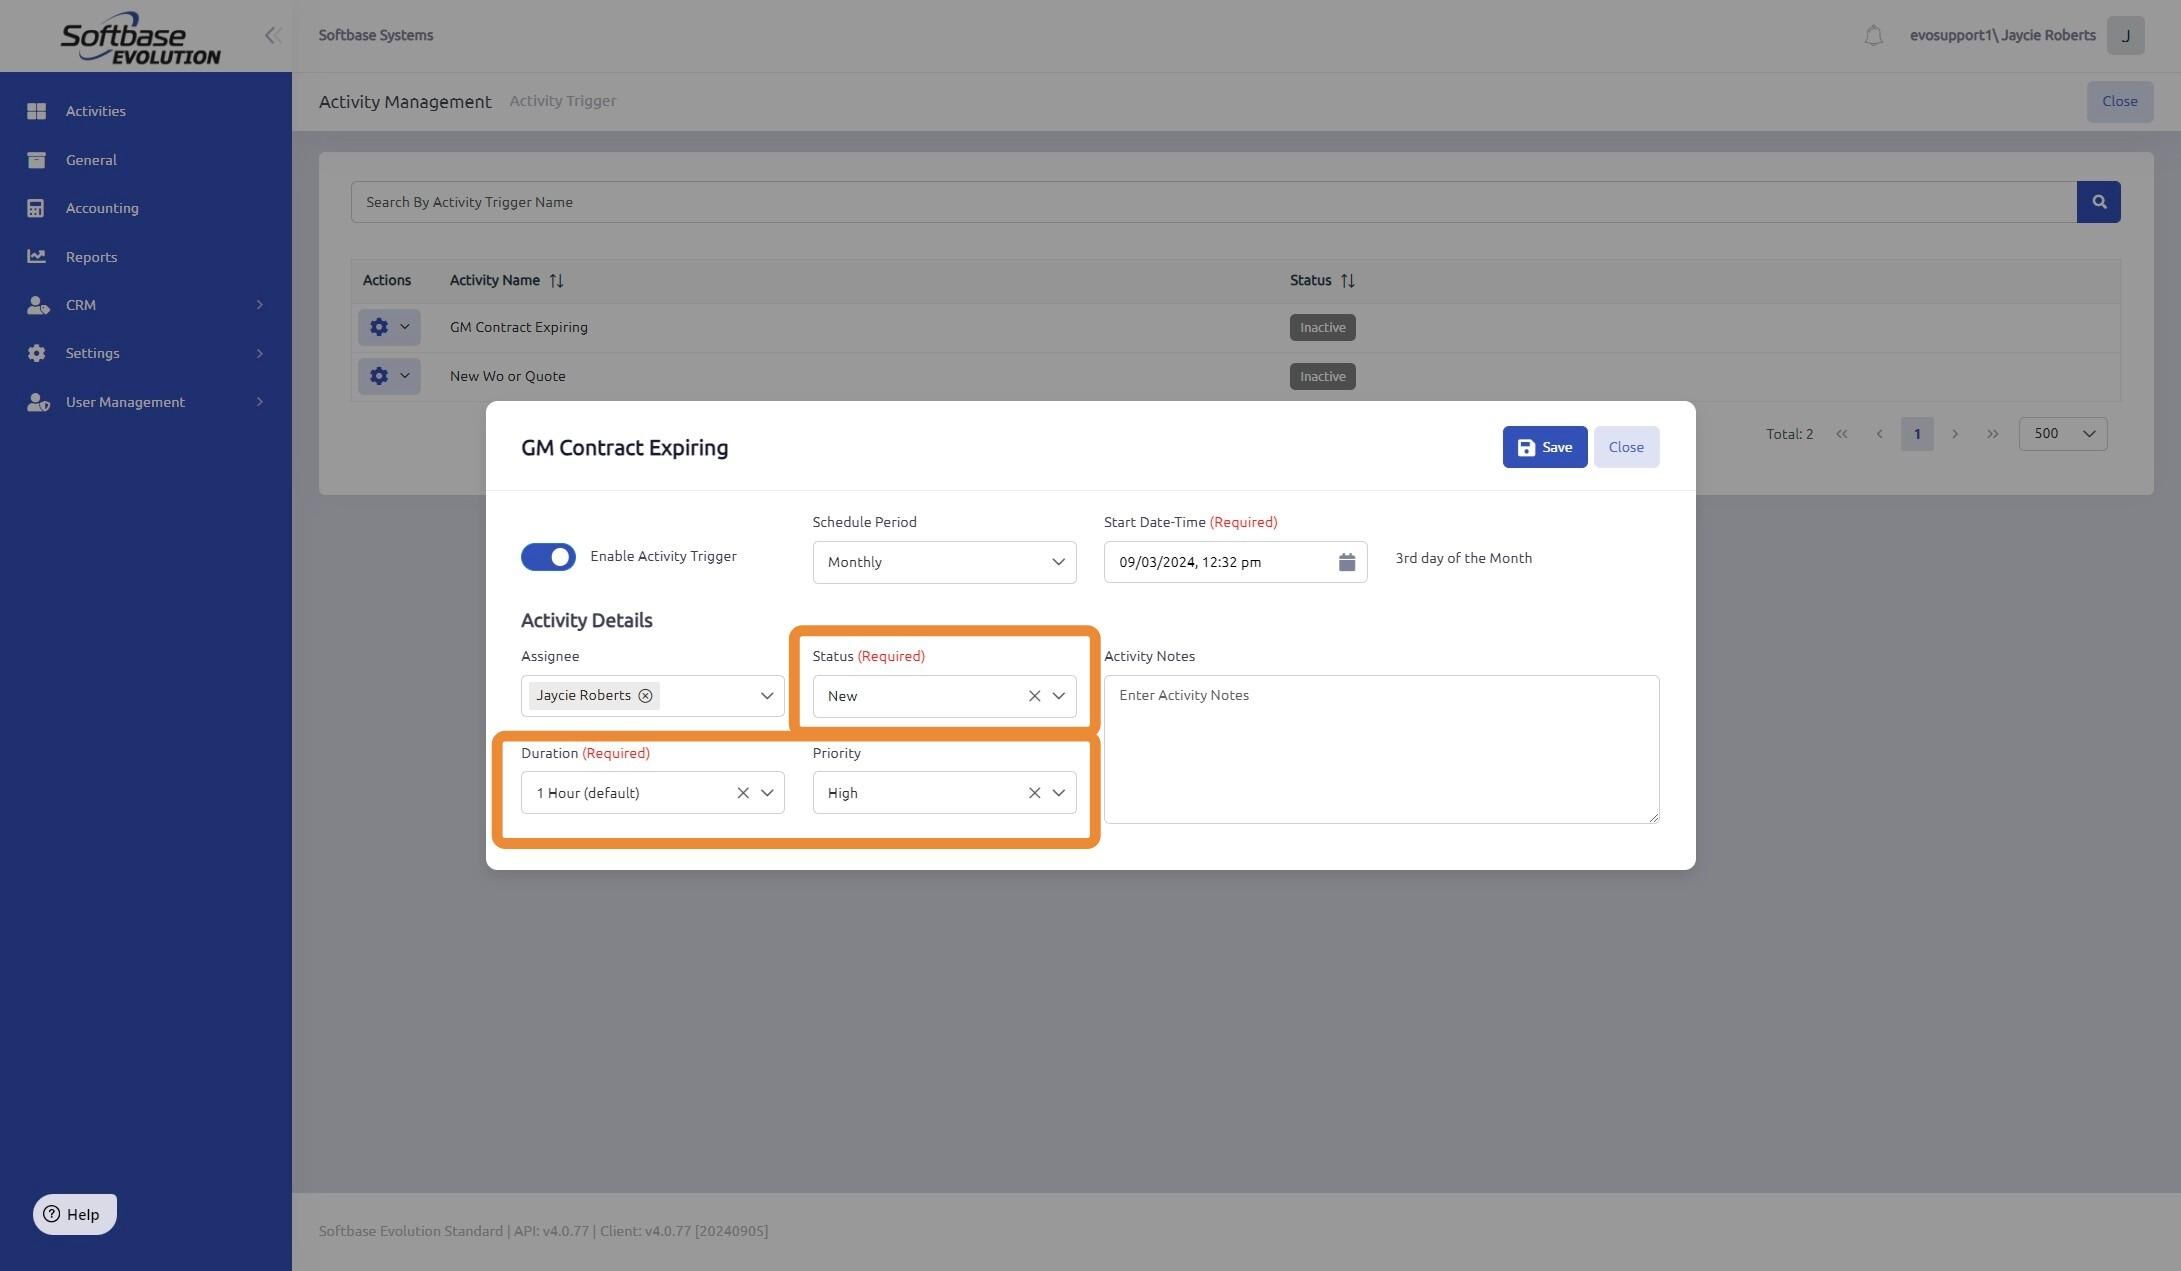Open the calendar picker for Start Date-Time
Image resolution: width=2181 pixels, height=1271 pixels.
[1346, 562]
